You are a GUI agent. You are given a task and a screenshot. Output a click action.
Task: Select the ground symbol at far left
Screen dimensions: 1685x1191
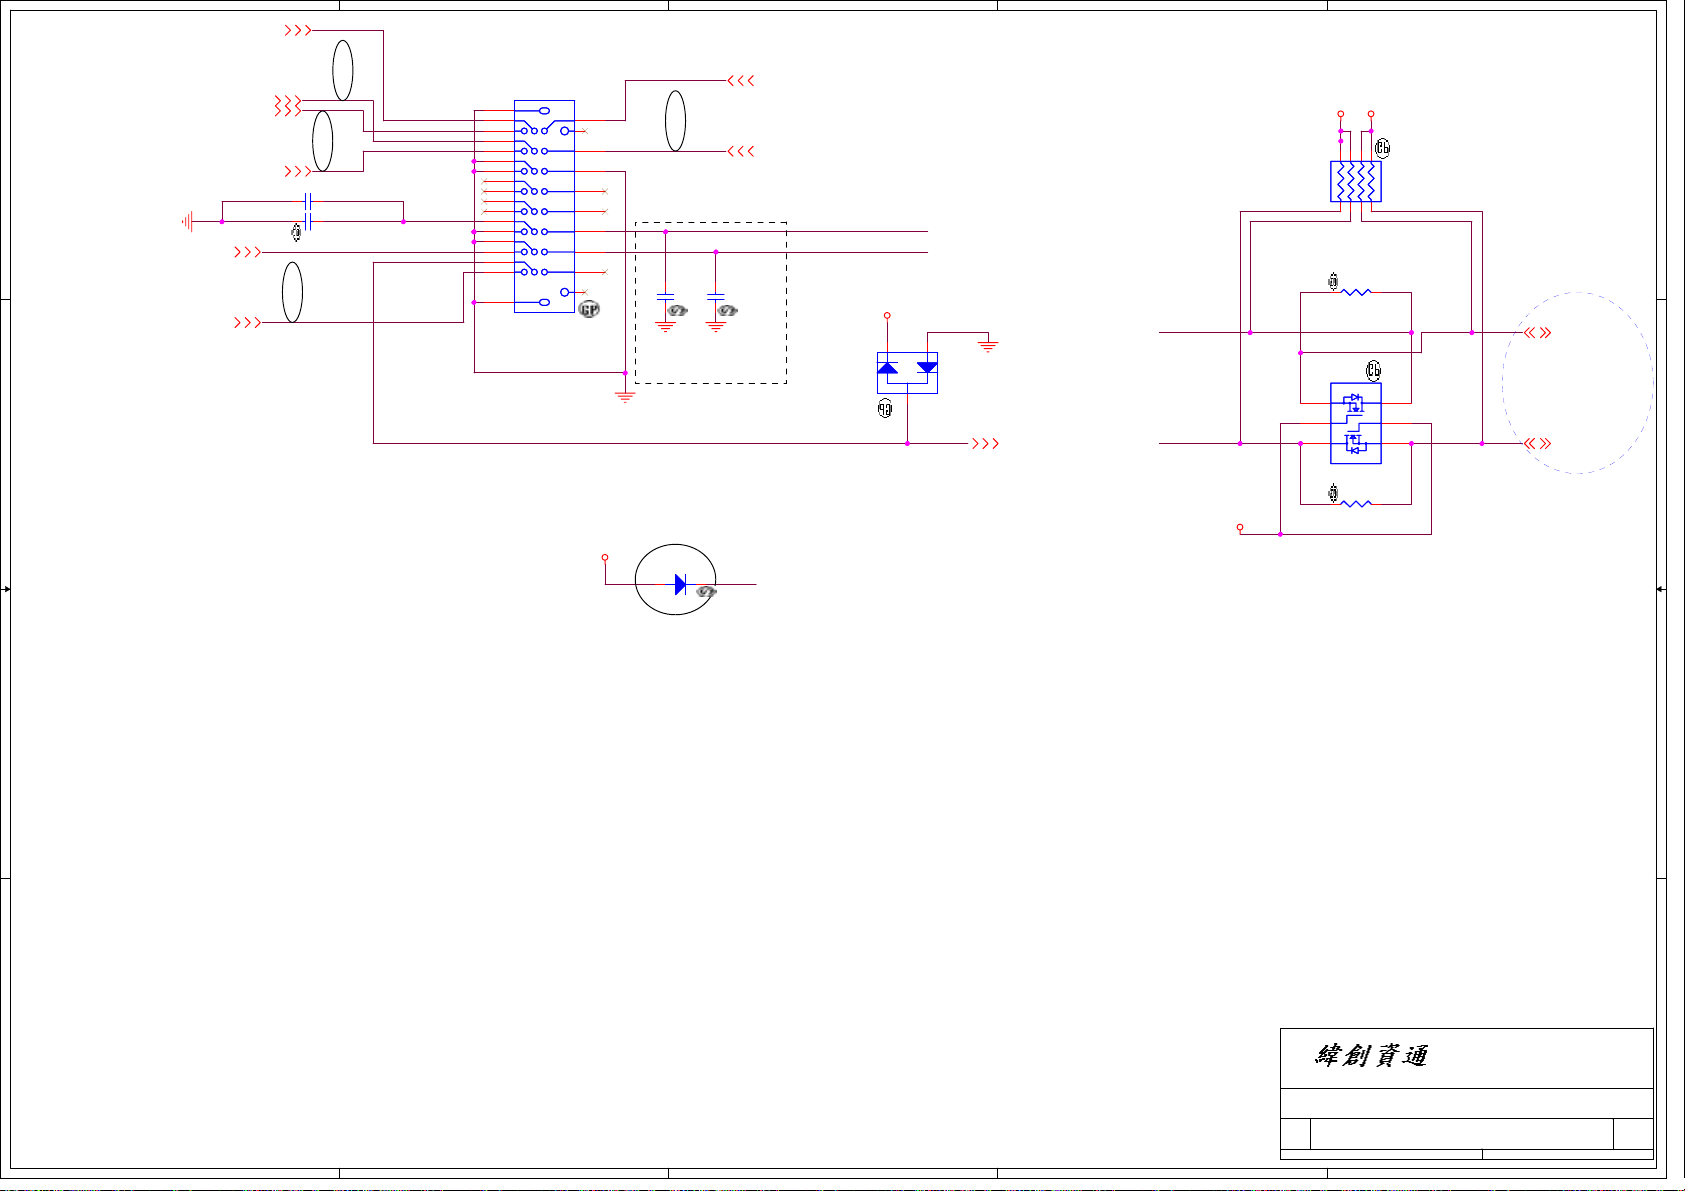point(187,222)
